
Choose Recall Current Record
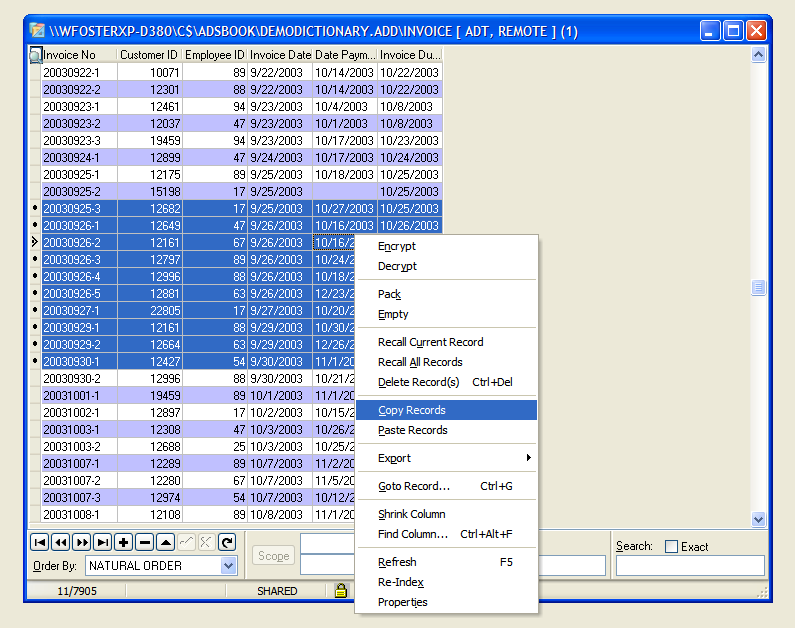[x=447, y=342]
